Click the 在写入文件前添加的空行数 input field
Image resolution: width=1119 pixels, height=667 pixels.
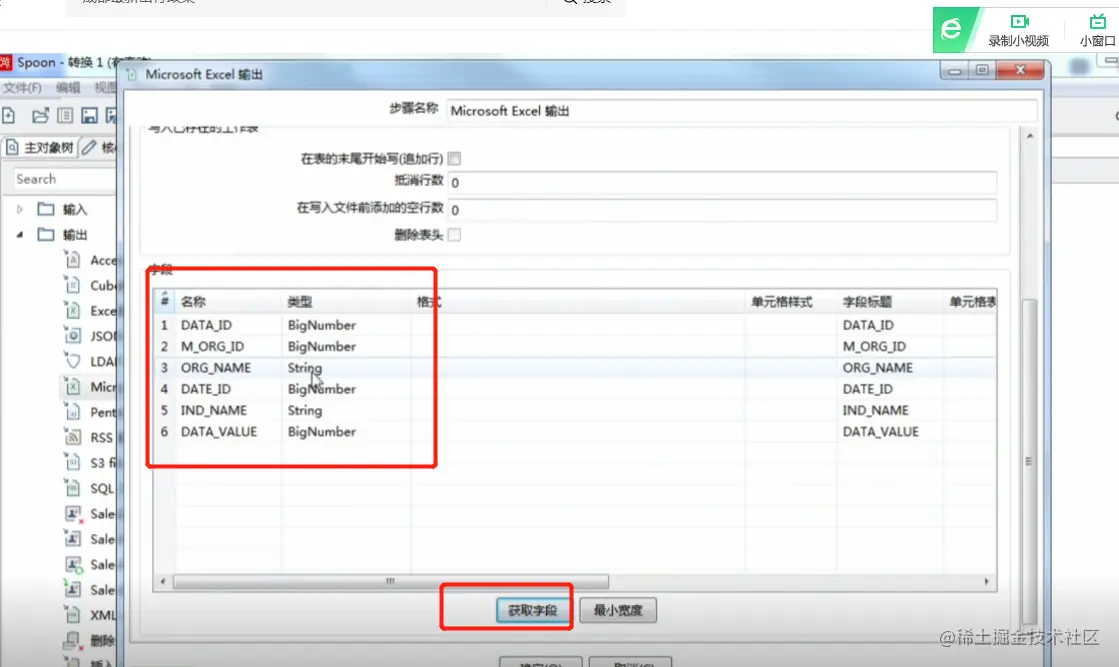[x=721, y=210]
